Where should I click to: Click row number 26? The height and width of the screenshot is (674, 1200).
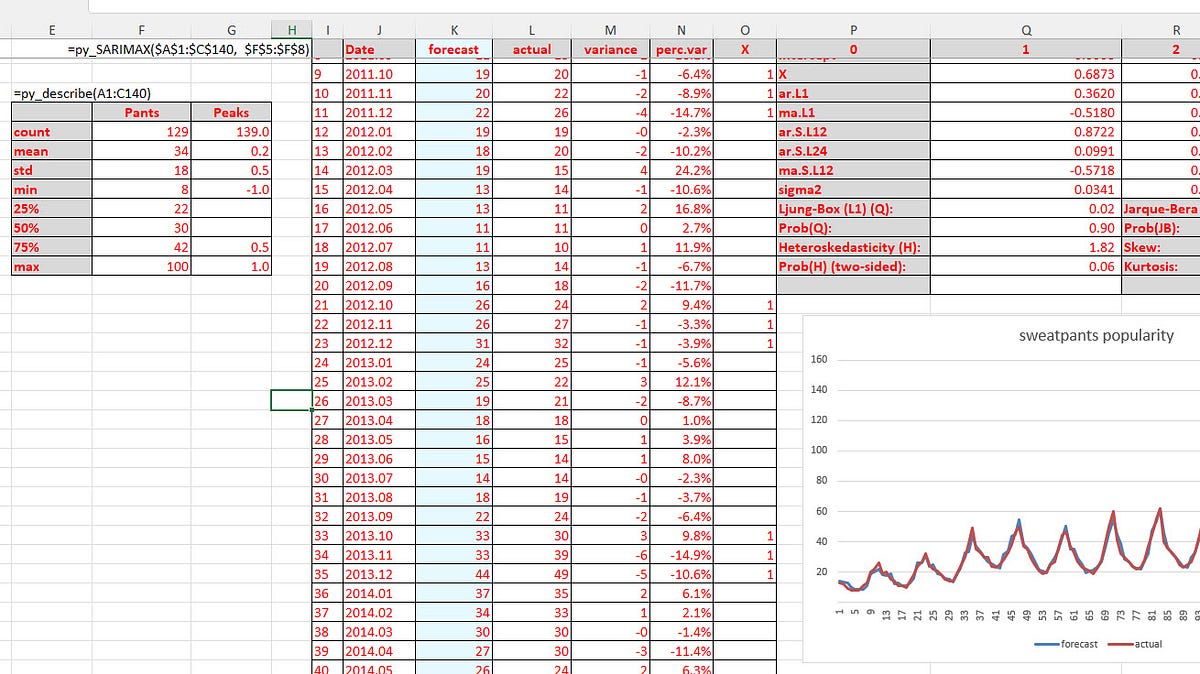[x=323, y=400]
